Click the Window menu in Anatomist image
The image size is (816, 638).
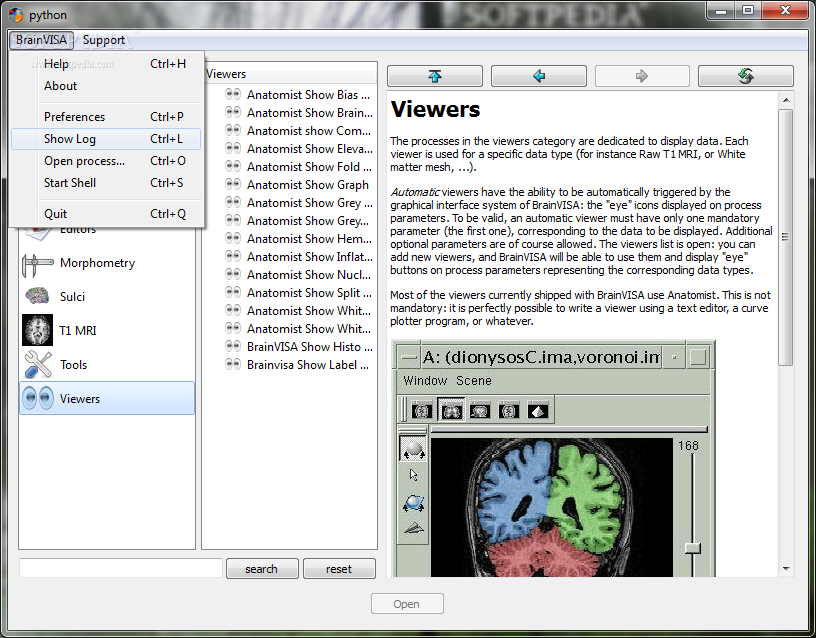pyautogui.click(x=425, y=381)
